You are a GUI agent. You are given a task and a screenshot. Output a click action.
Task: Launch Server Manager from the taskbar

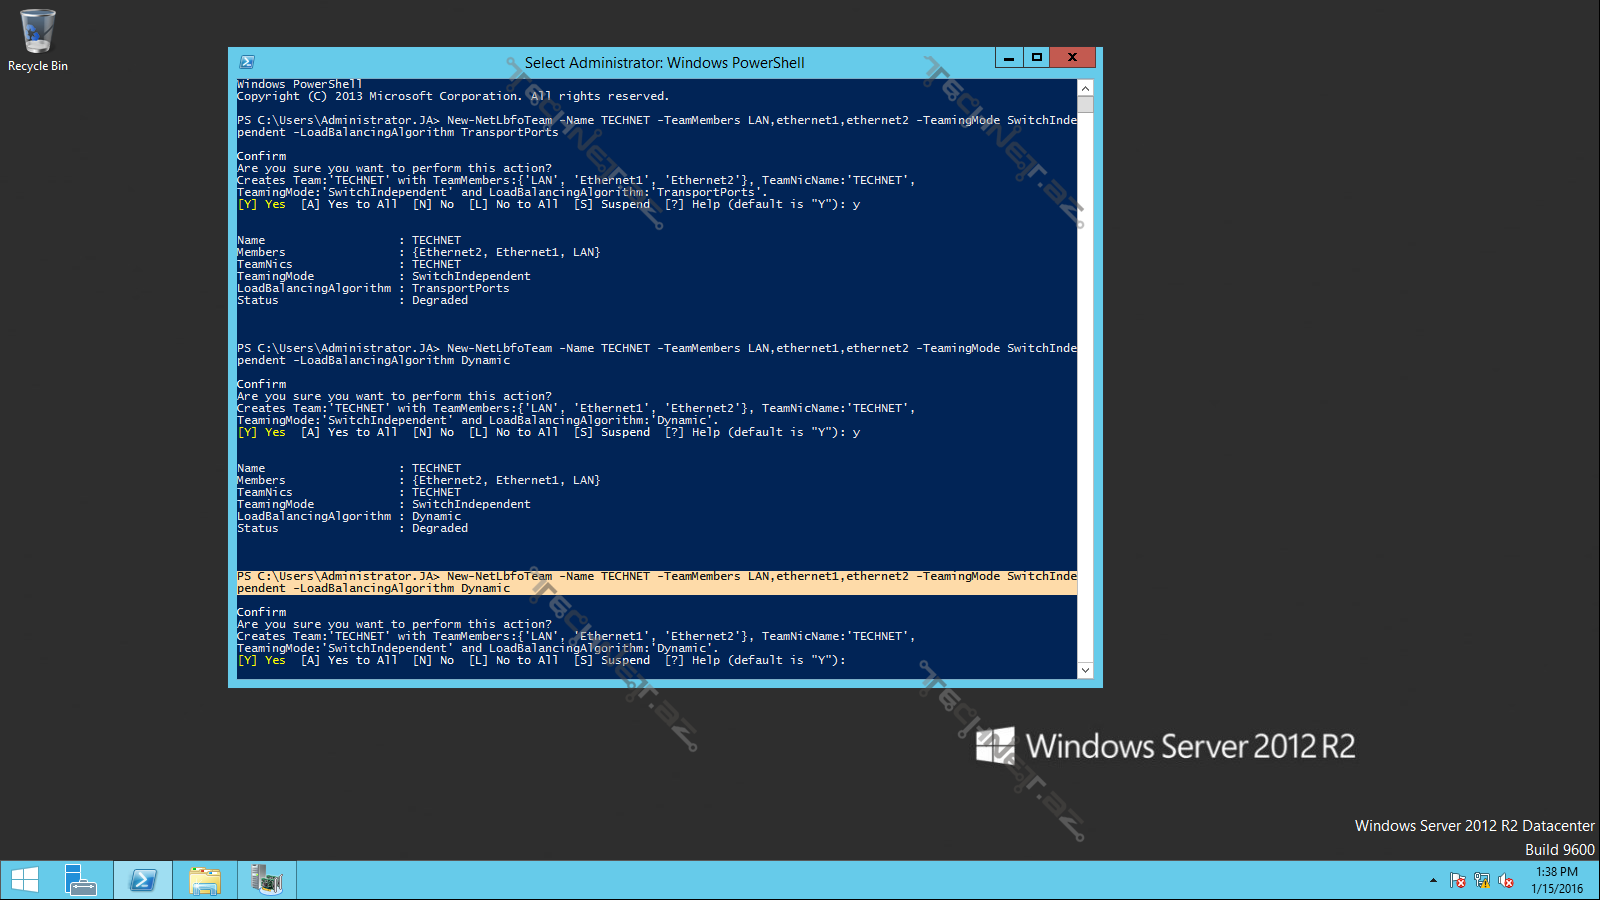coord(80,880)
